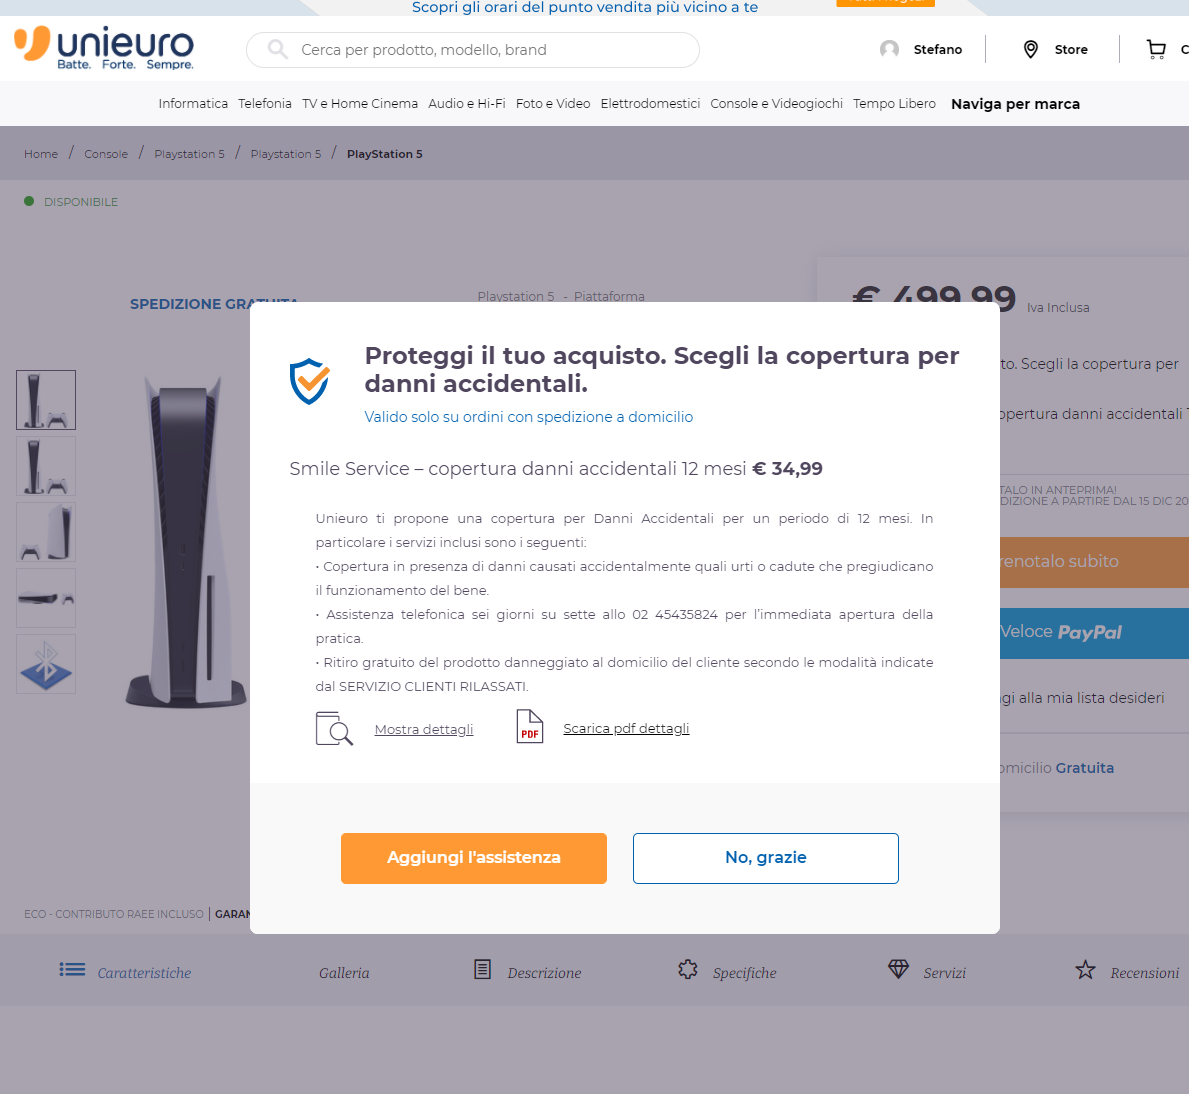This screenshot has height=1094, width=1189.
Task: Open Console e Videogiochi menu
Action: click(776, 103)
